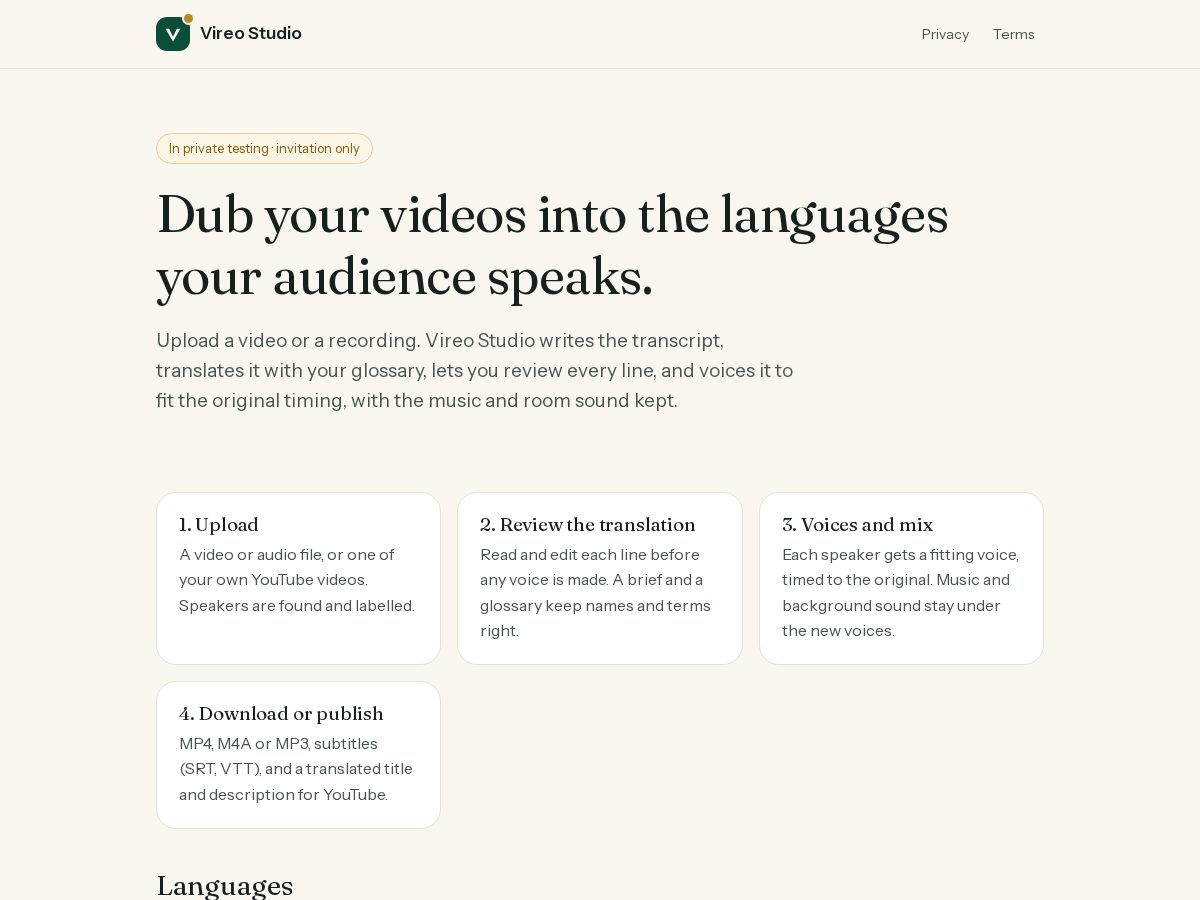Select the '1. Upload' card heading
This screenshot has height=900, width=1200.
click(219, 525)
